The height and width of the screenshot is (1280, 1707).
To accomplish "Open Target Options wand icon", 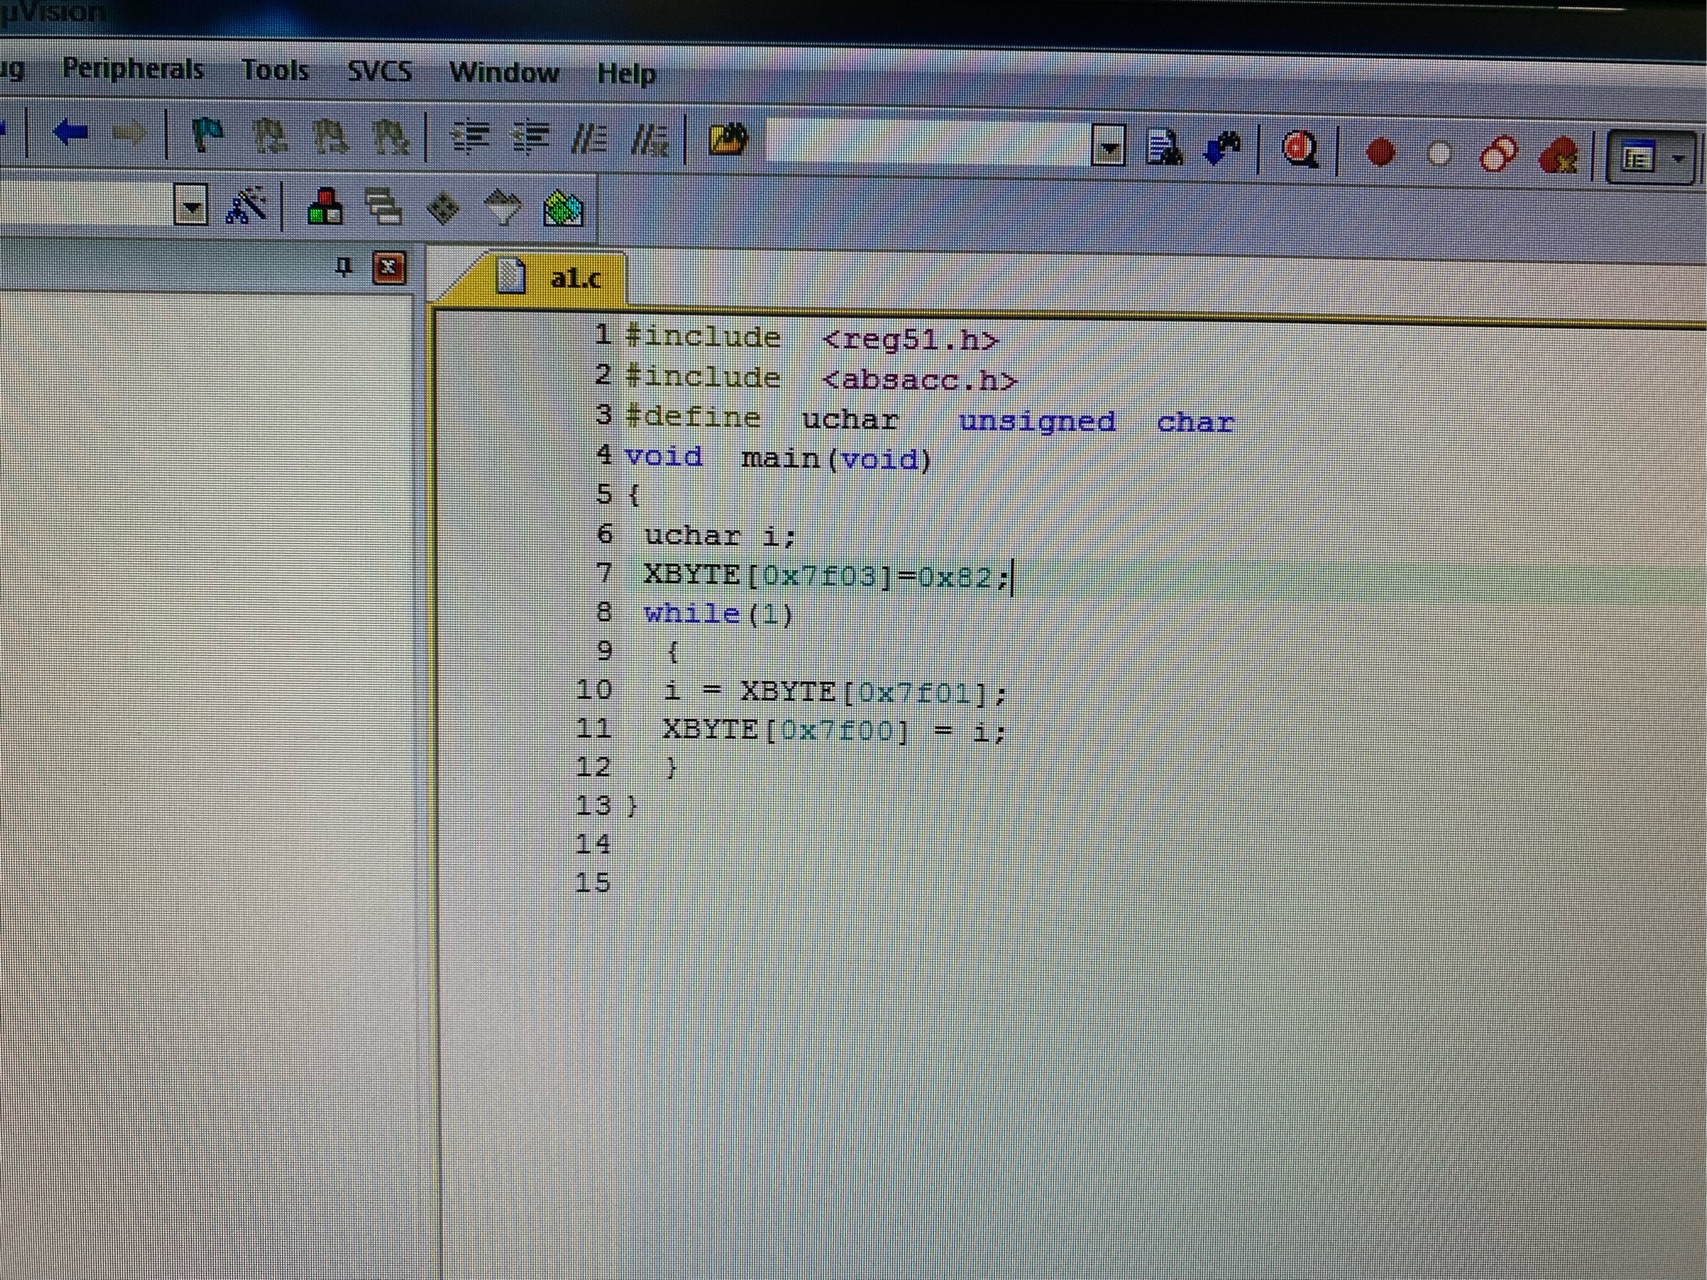I will coord(246,206).
